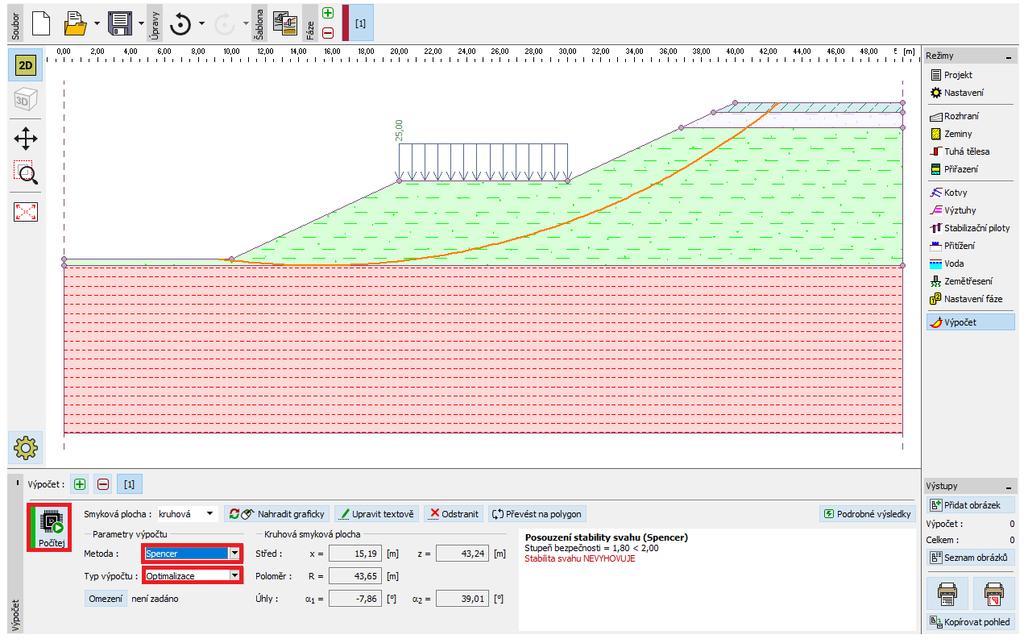Open Seznam obrázků list
The width and height of the screenshot is (1024, 643).
tap(970, 557)
